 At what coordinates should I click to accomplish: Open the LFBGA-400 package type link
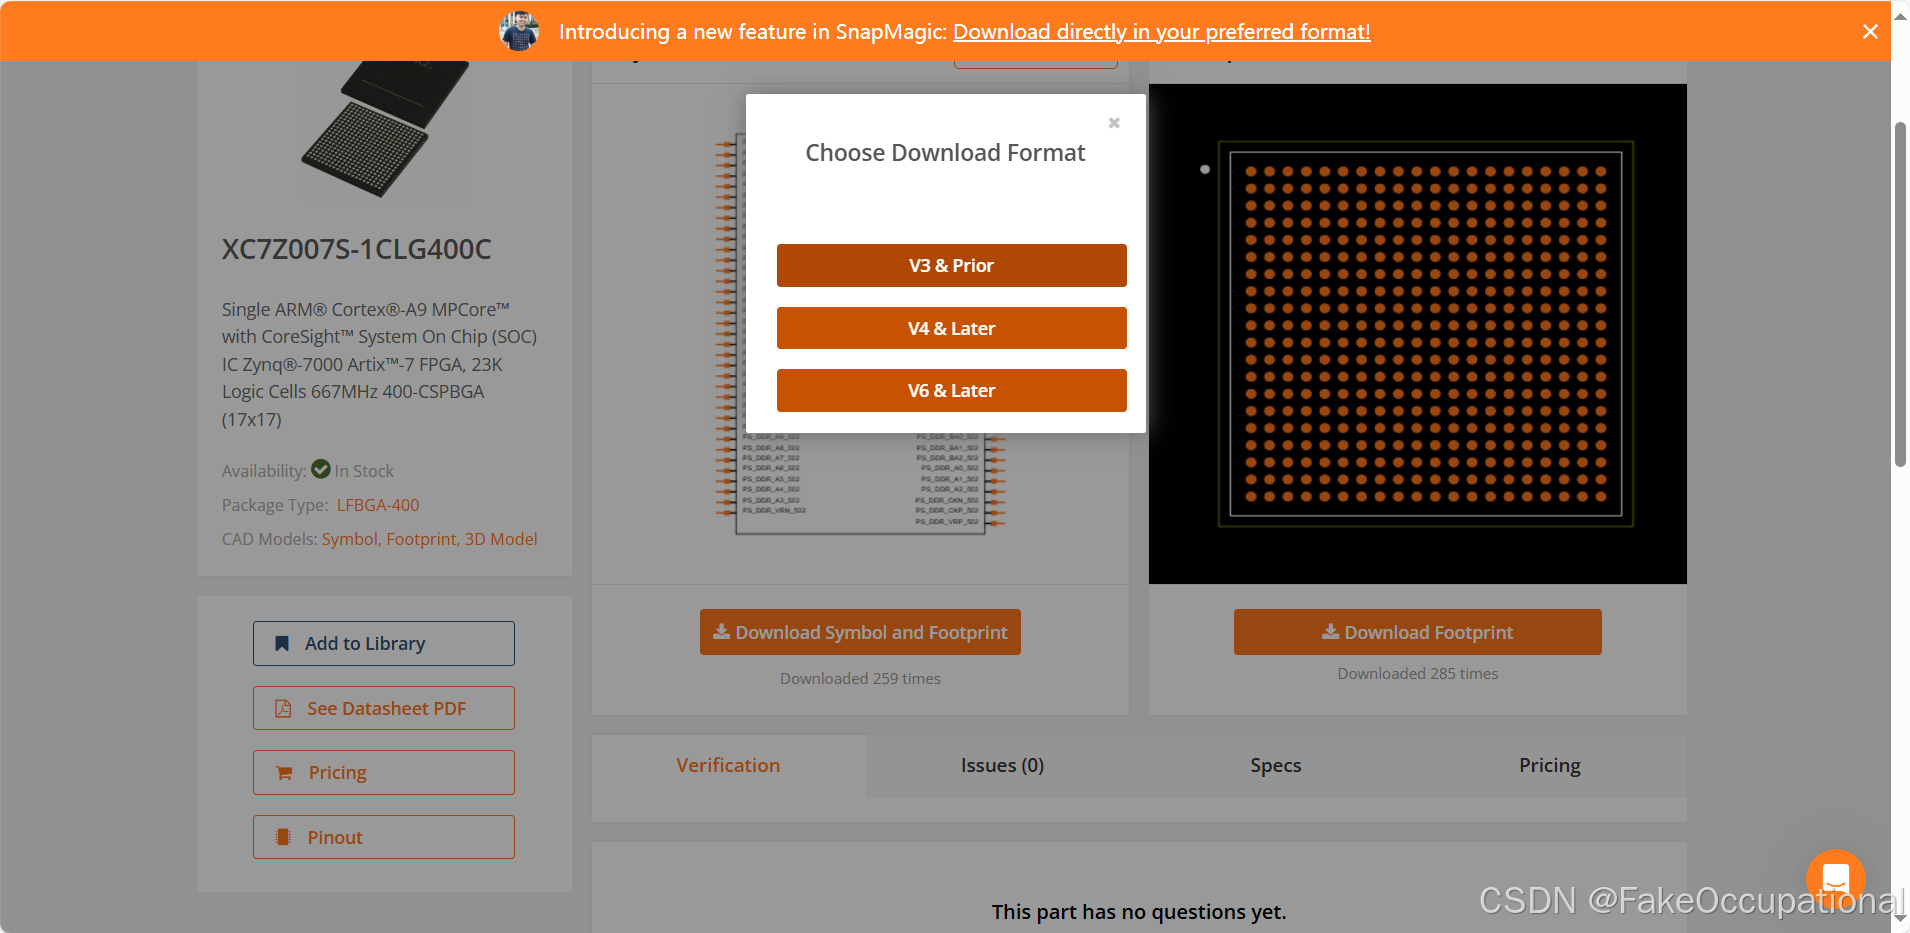378,505
